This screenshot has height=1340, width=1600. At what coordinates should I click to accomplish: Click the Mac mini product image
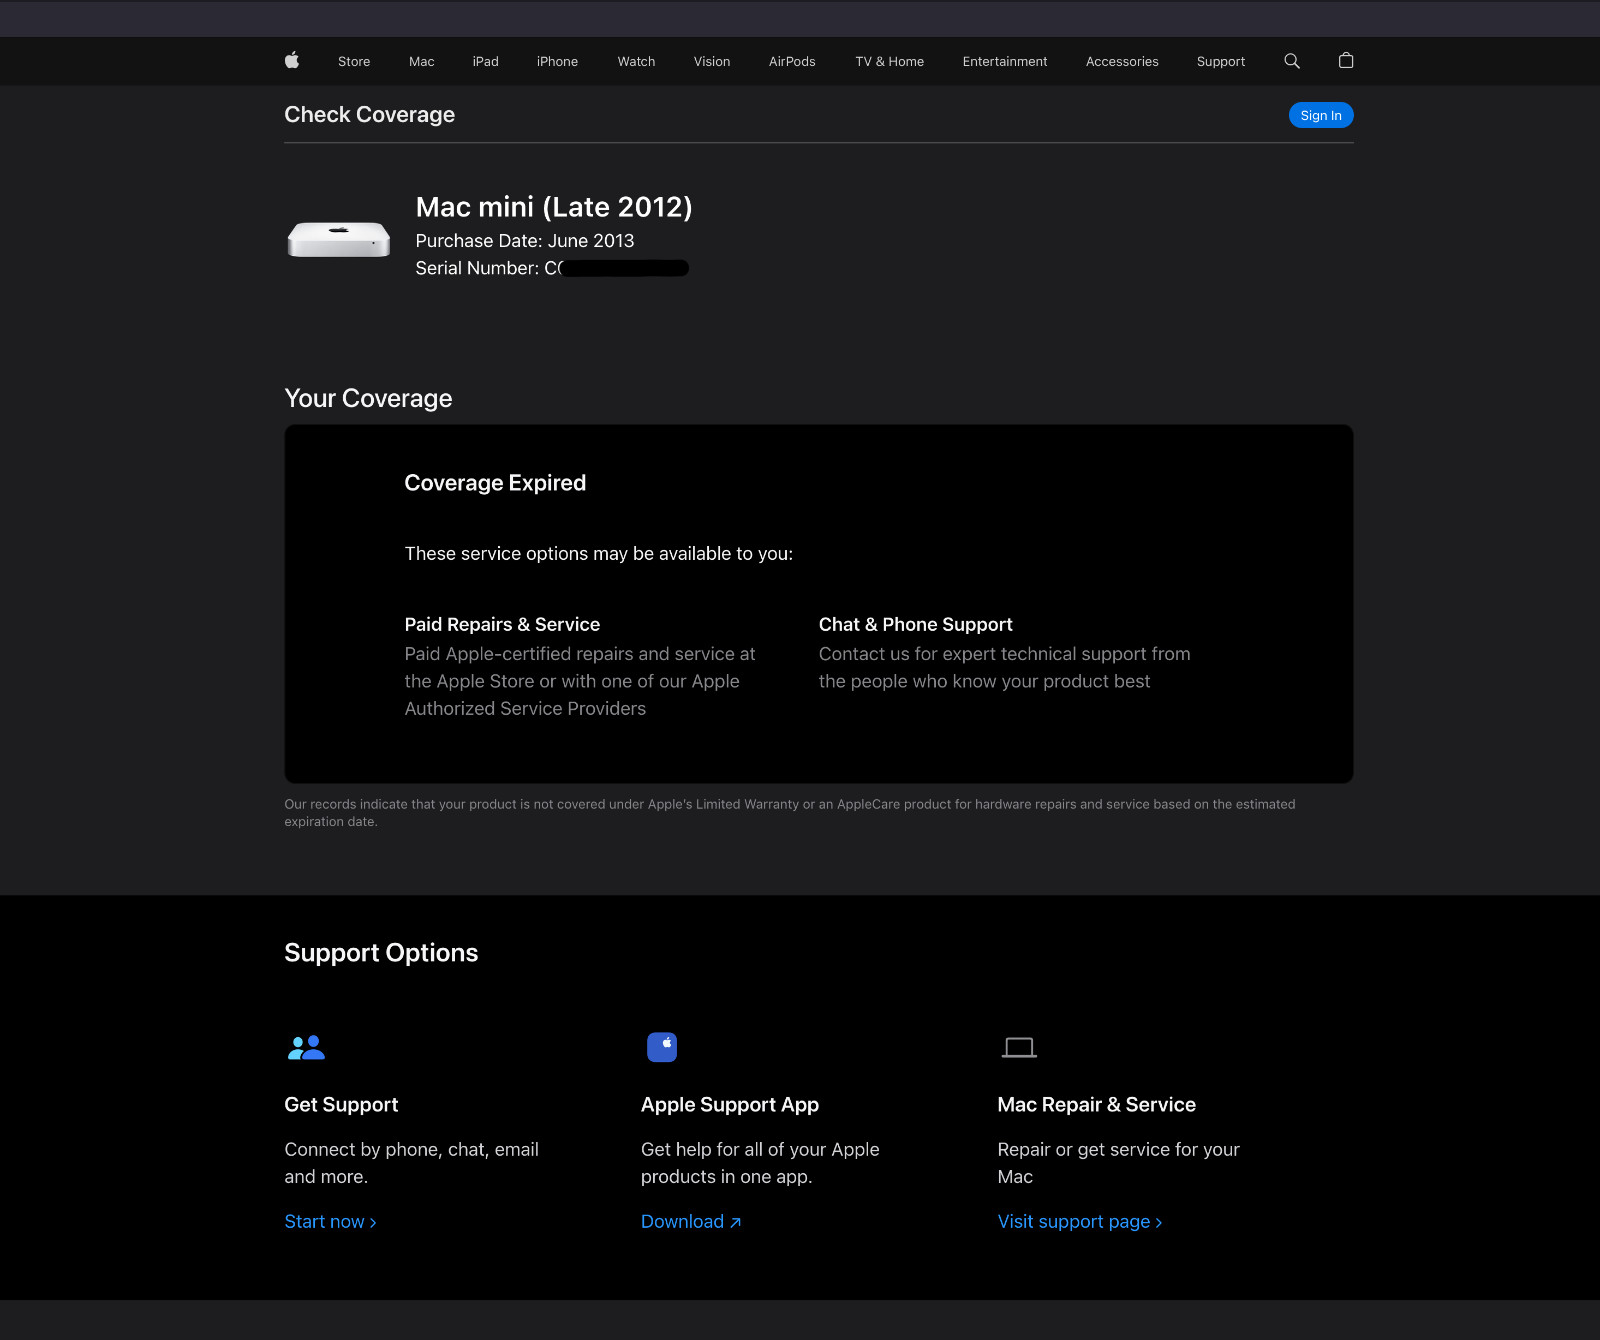click(x=339, y=239)
